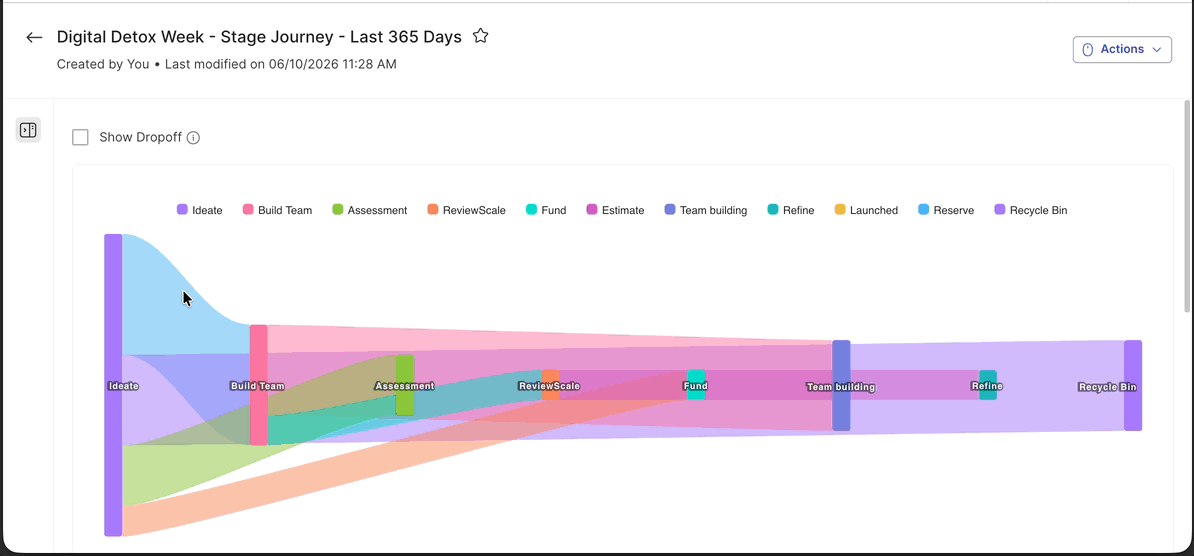
Task: Click the Actions chevron arrow
Action: [1157, 50]
